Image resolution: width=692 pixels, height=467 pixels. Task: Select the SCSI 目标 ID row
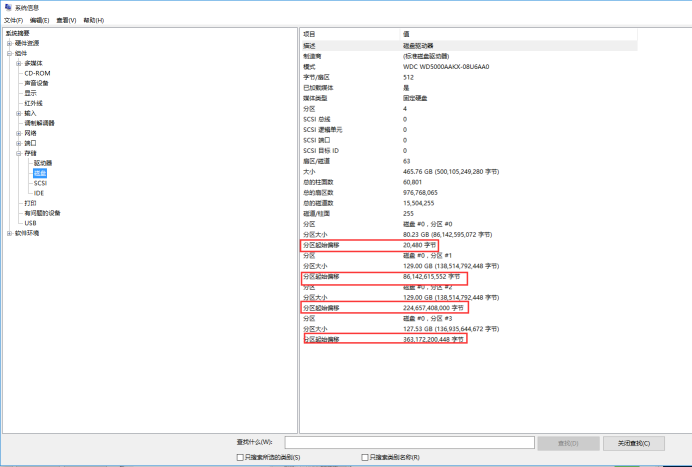click(x=469, y=151)
